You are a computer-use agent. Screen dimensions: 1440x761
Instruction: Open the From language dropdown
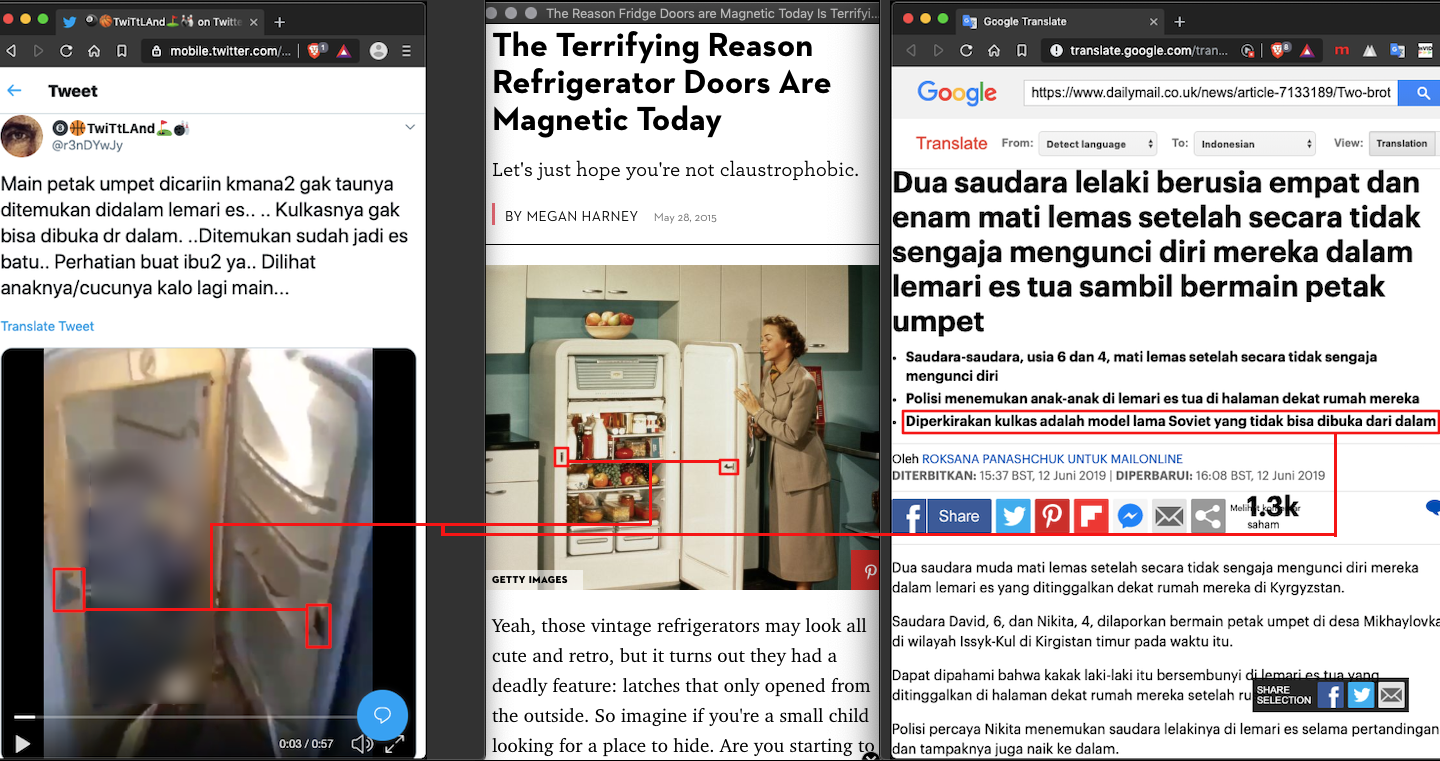(1097, 144)
